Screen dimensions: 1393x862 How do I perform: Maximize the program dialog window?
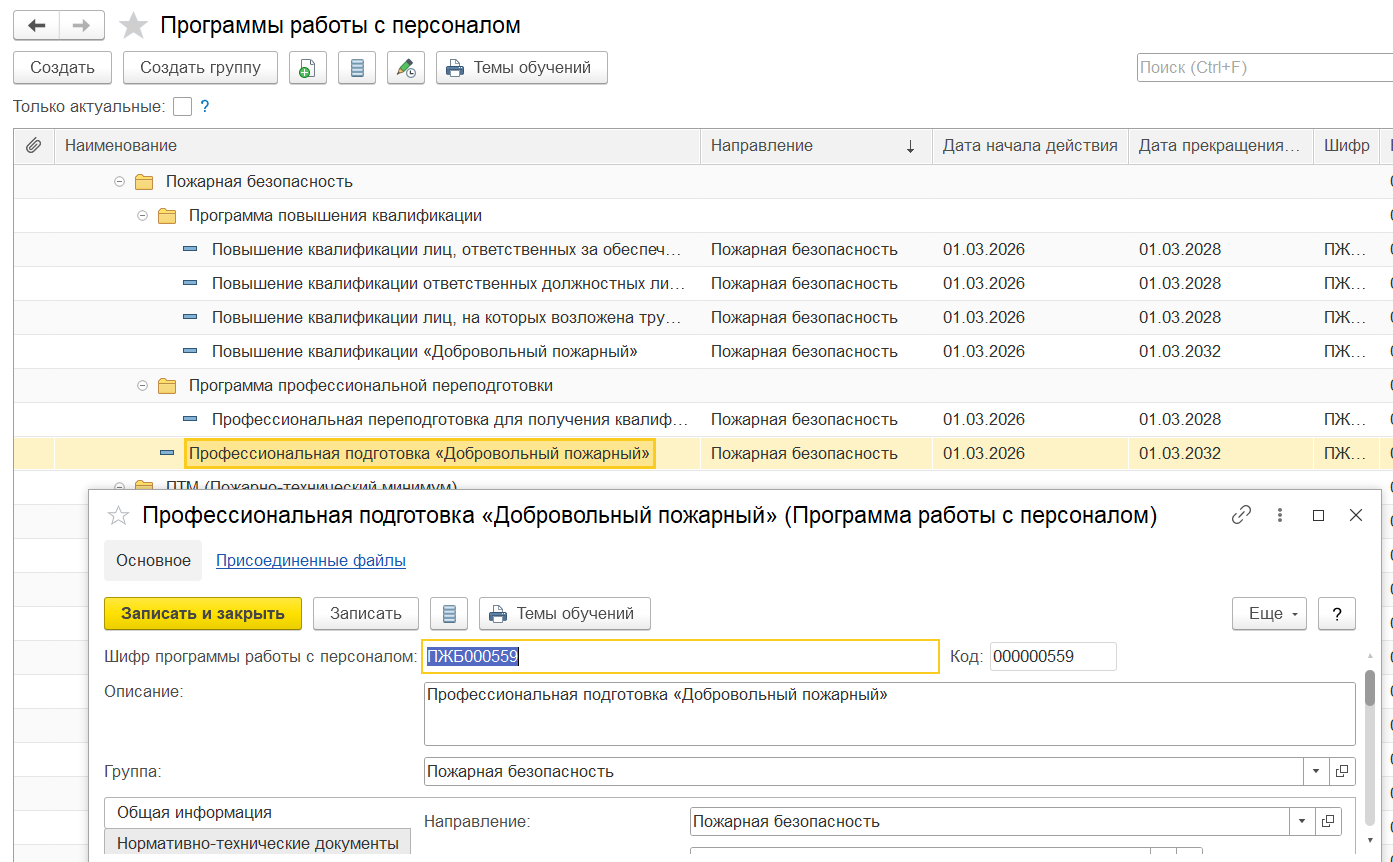tap(1318, 515)
